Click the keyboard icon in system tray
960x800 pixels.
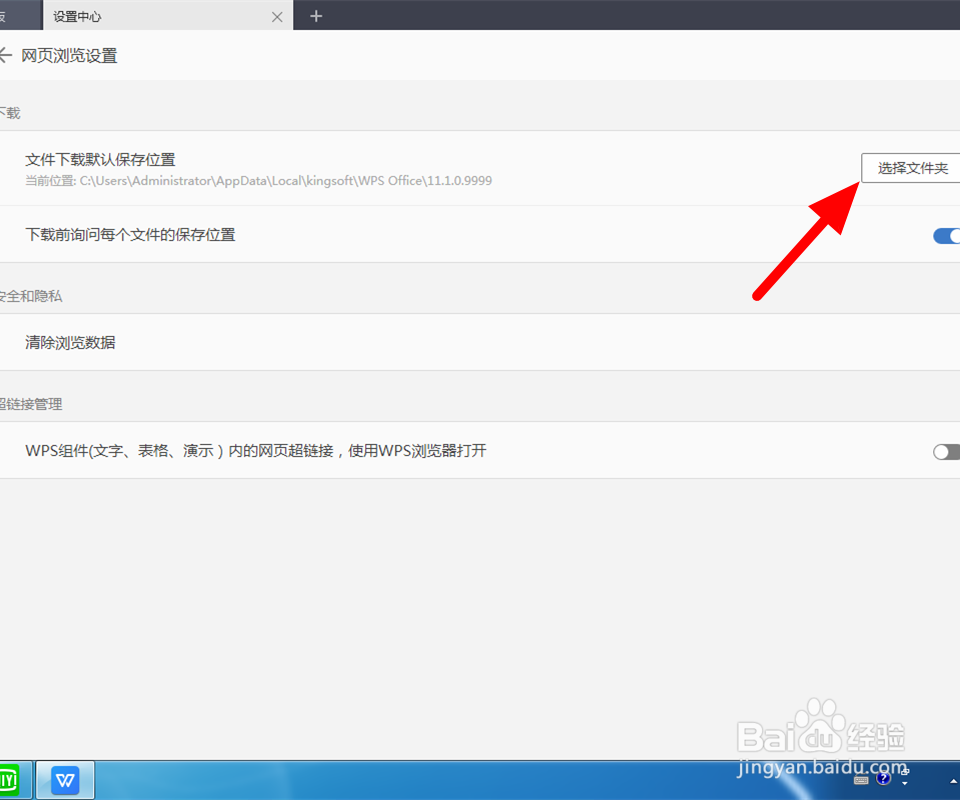click(x=861, y=779)
